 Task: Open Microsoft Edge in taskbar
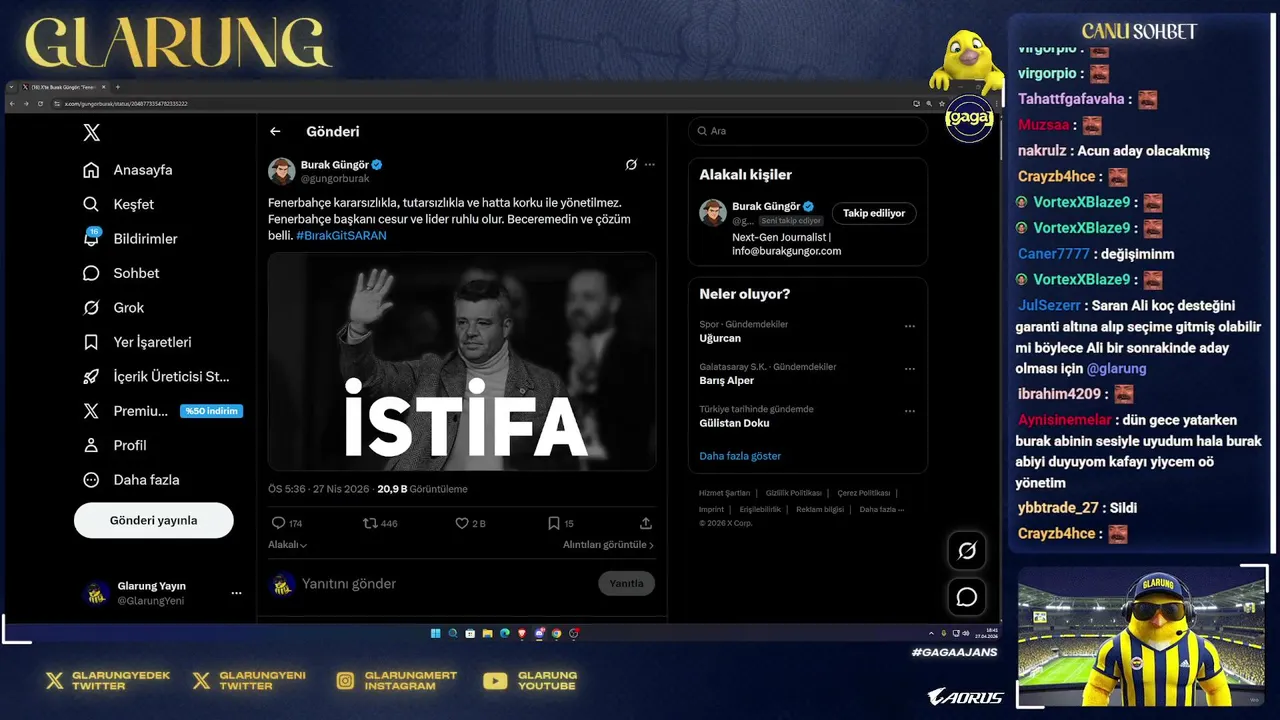click(505, 633)
